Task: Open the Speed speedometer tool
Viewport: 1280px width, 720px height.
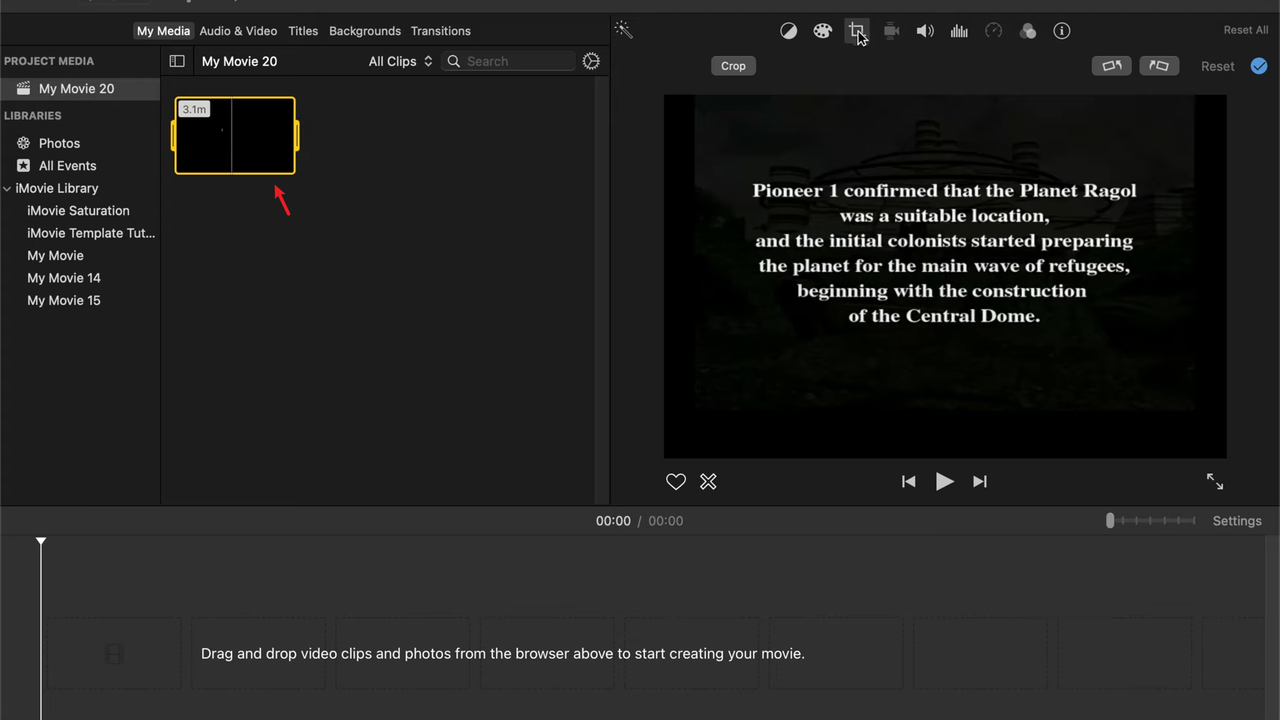Action: tap(993, 31)
